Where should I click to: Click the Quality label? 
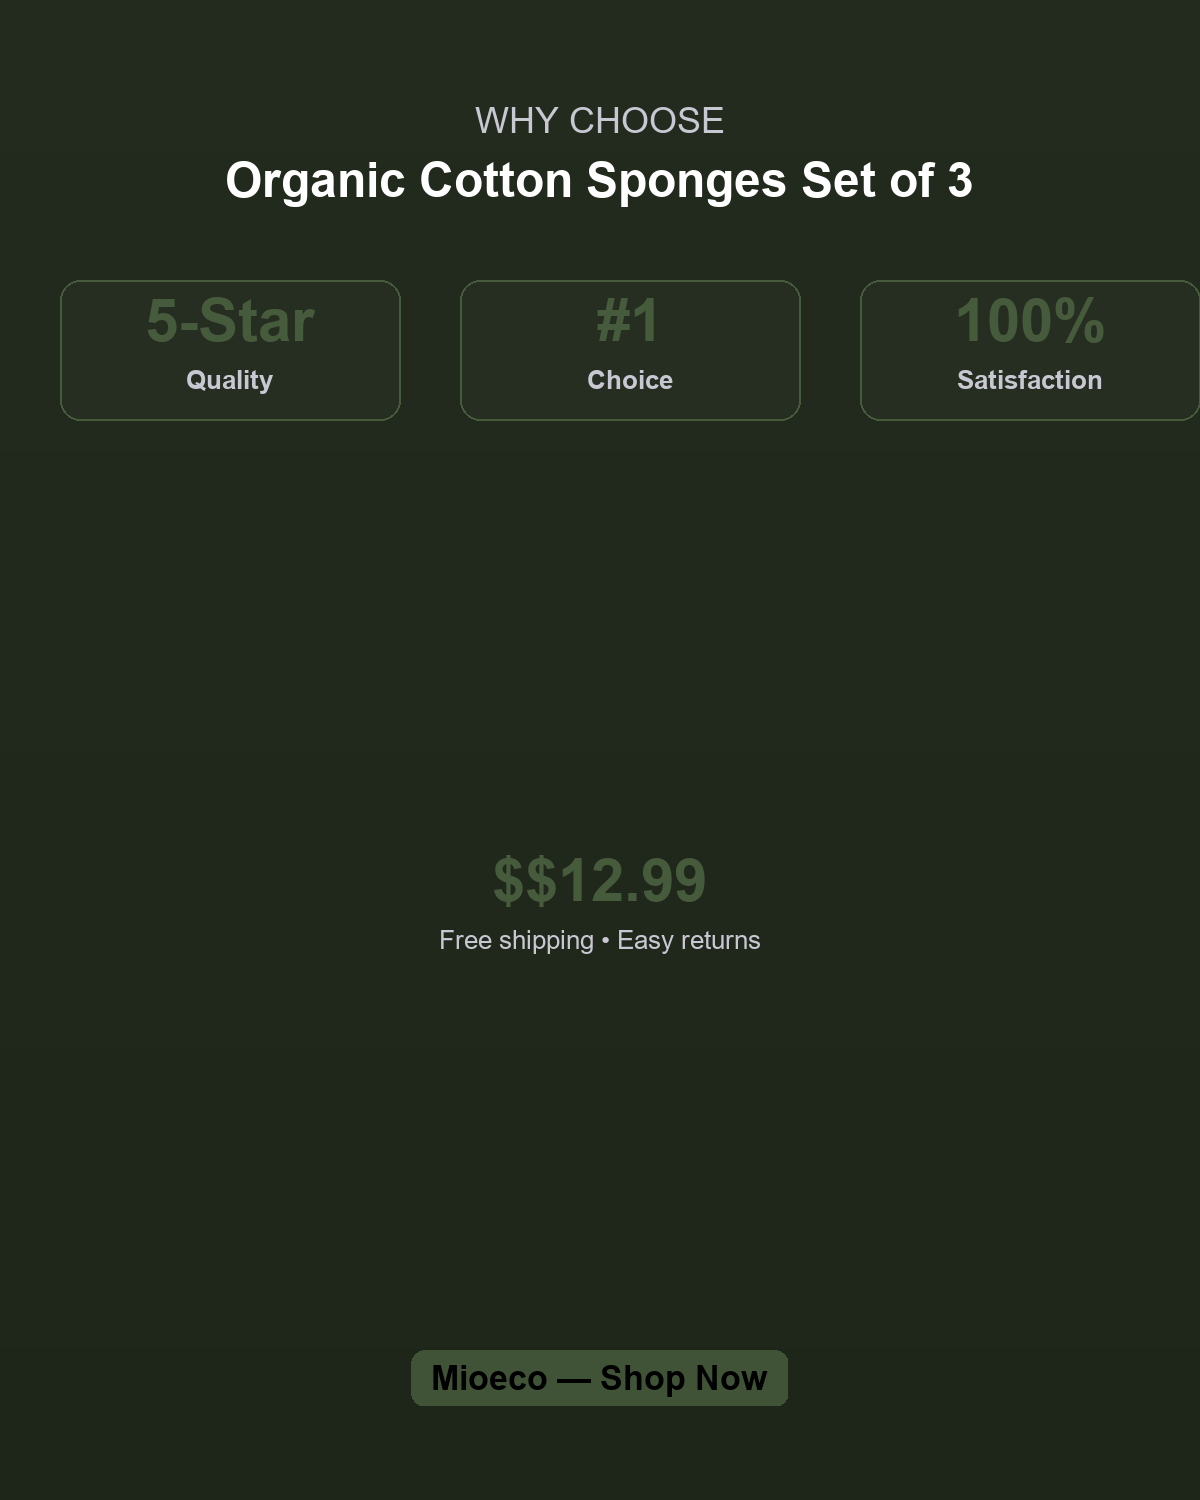pyautogui.click(x=229, y=380)
